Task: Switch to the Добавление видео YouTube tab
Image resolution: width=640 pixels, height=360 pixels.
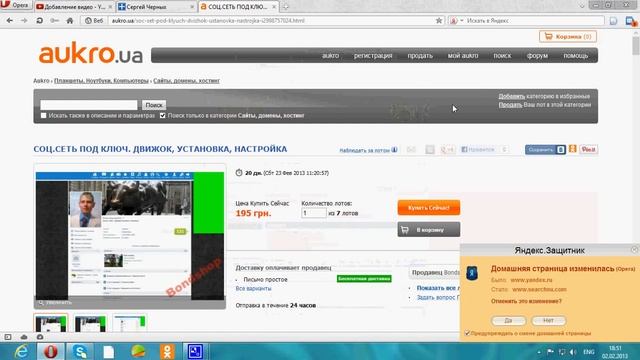Action: coord(73,7)
